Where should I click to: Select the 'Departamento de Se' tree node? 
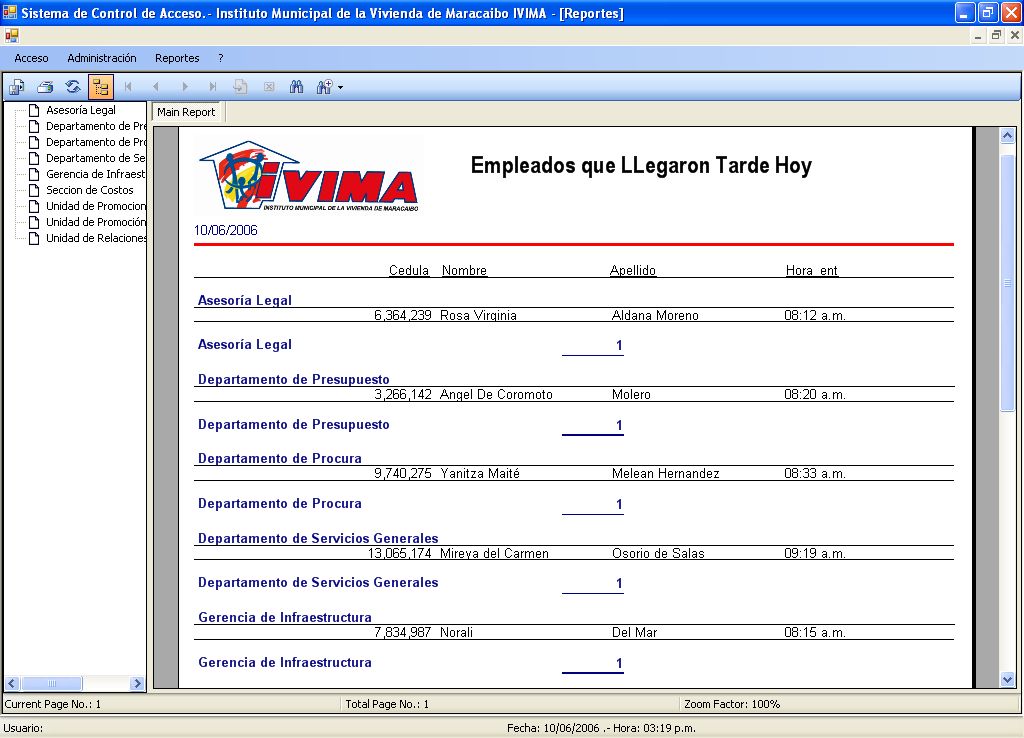[x=95, y=158]
